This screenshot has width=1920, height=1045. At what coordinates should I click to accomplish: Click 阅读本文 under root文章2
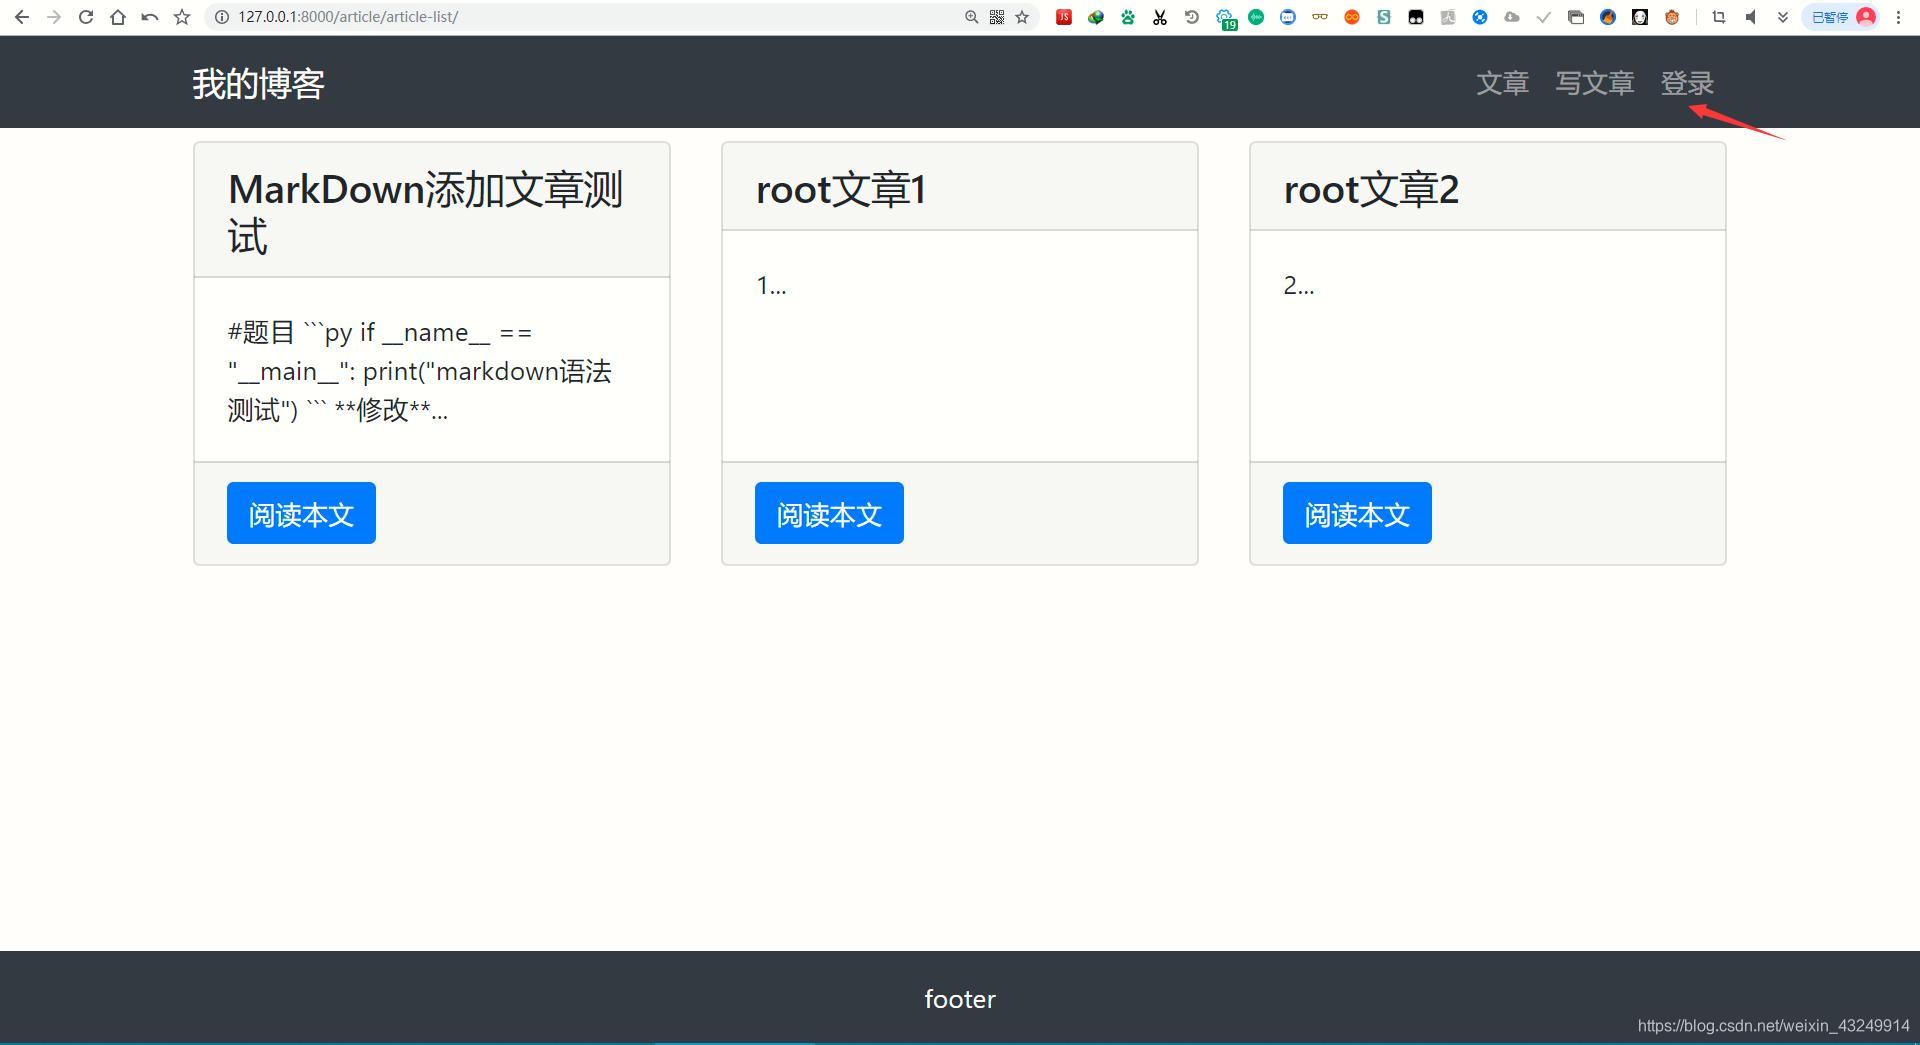[x=1357, y=513]
